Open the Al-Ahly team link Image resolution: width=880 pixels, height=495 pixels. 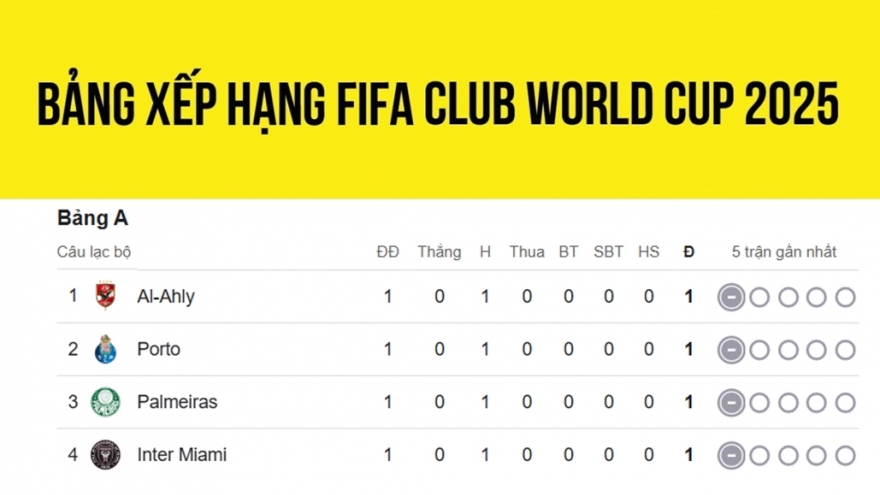[166, 296]
